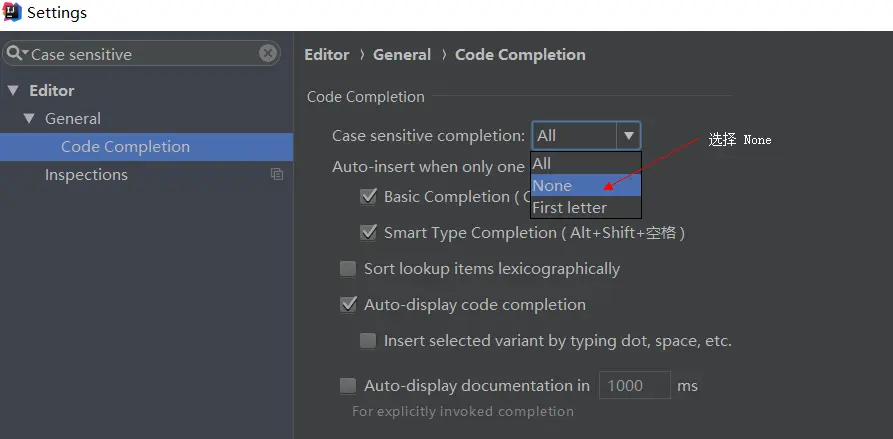Enable Sort lookup items lexicographically

[348, 269]
